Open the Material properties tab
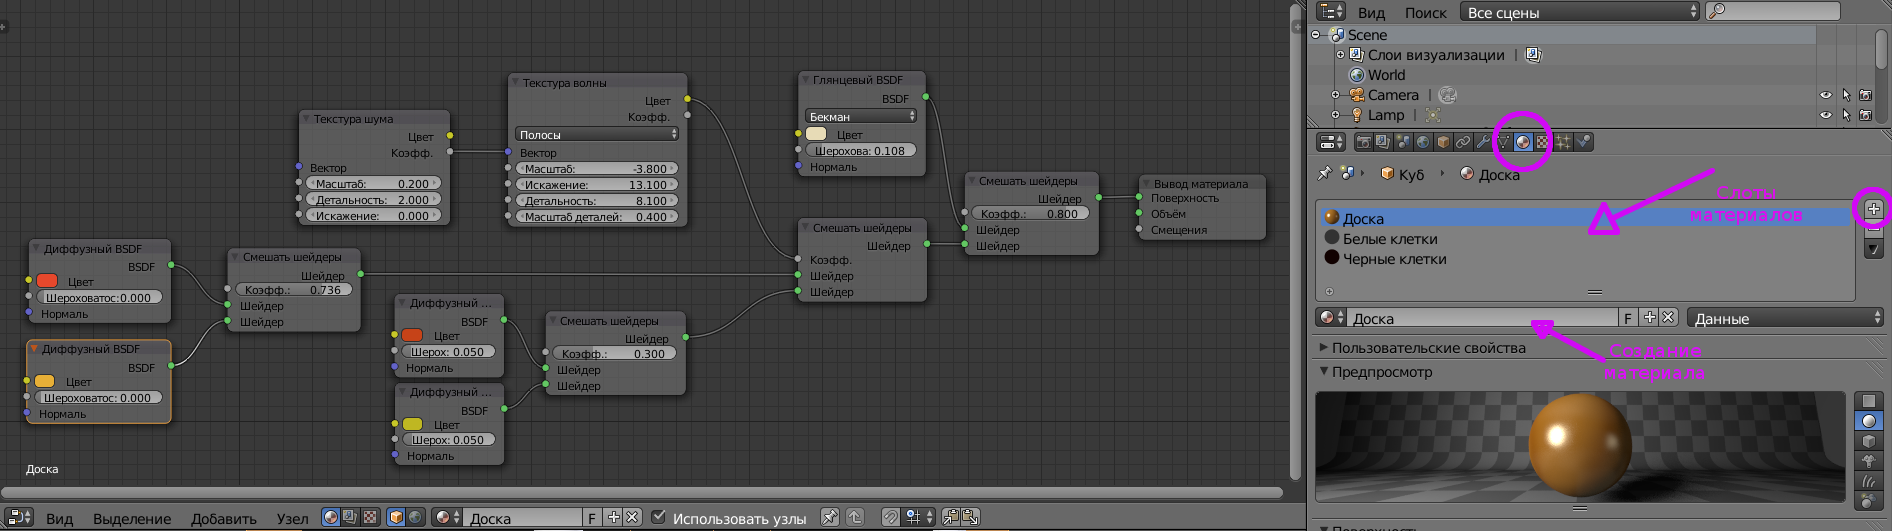Image resolution: width=1892 pixels, height=531 pixels. [1523, 142]
